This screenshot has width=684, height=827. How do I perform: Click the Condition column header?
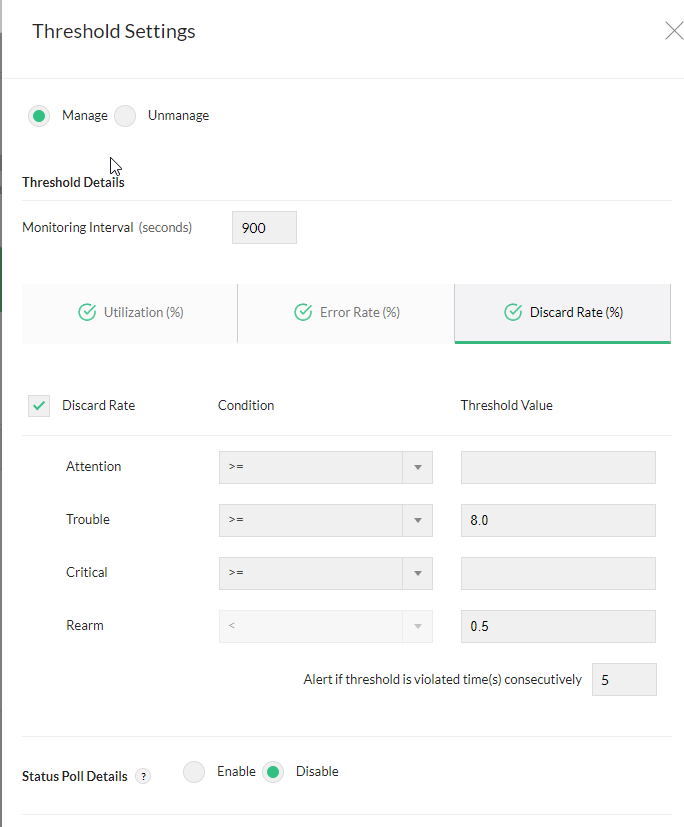point(246,406)
